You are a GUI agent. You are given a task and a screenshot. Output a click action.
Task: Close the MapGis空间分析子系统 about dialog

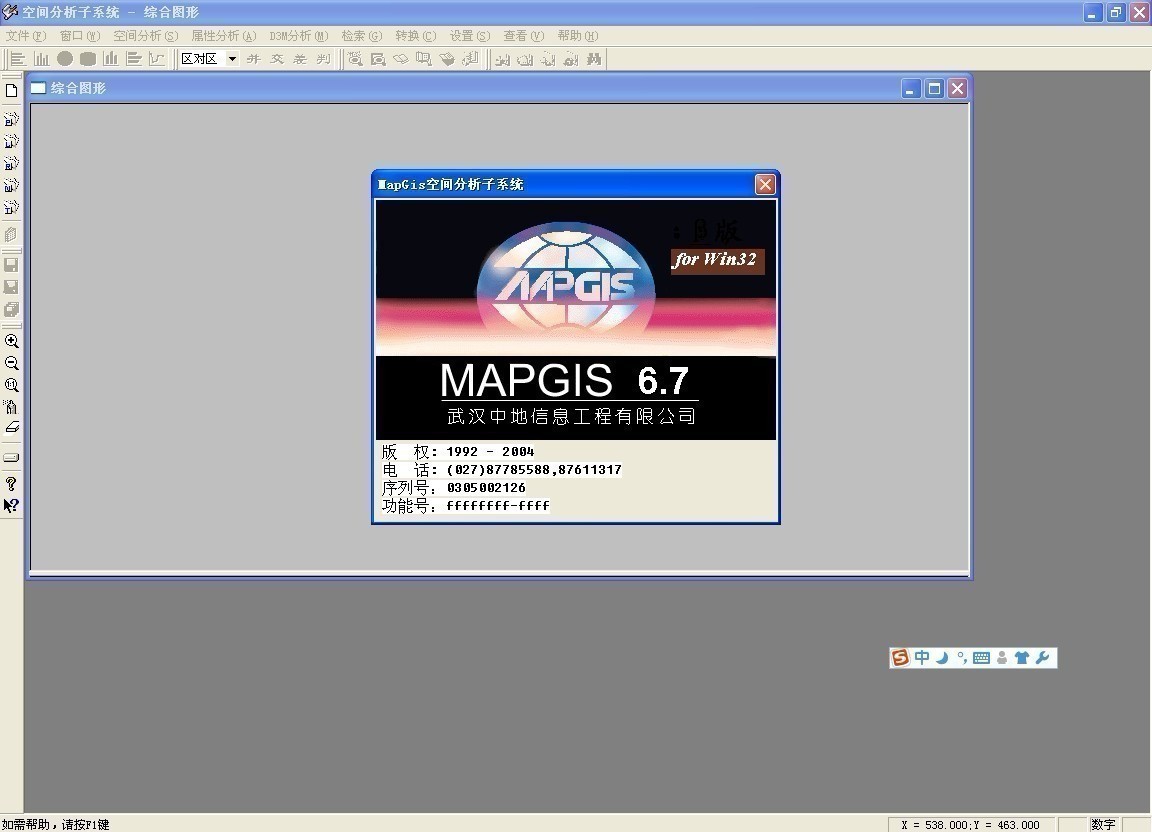click(765, 184)
